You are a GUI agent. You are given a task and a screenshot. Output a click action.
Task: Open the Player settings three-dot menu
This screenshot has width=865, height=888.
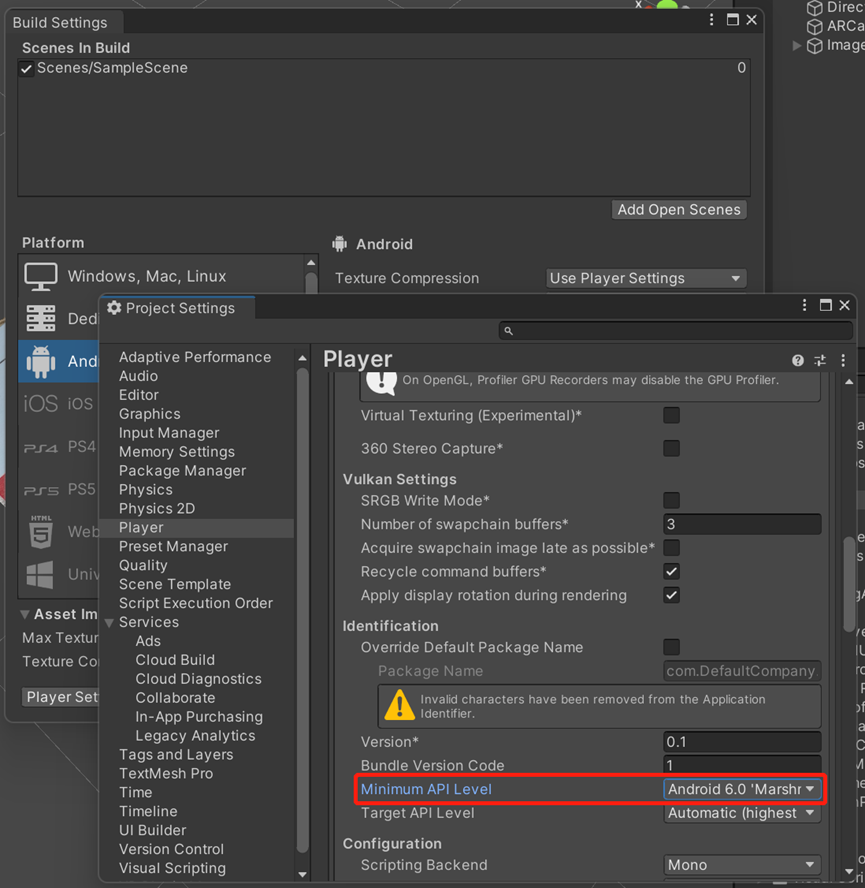pyautogui.click(x=843, y=360)
